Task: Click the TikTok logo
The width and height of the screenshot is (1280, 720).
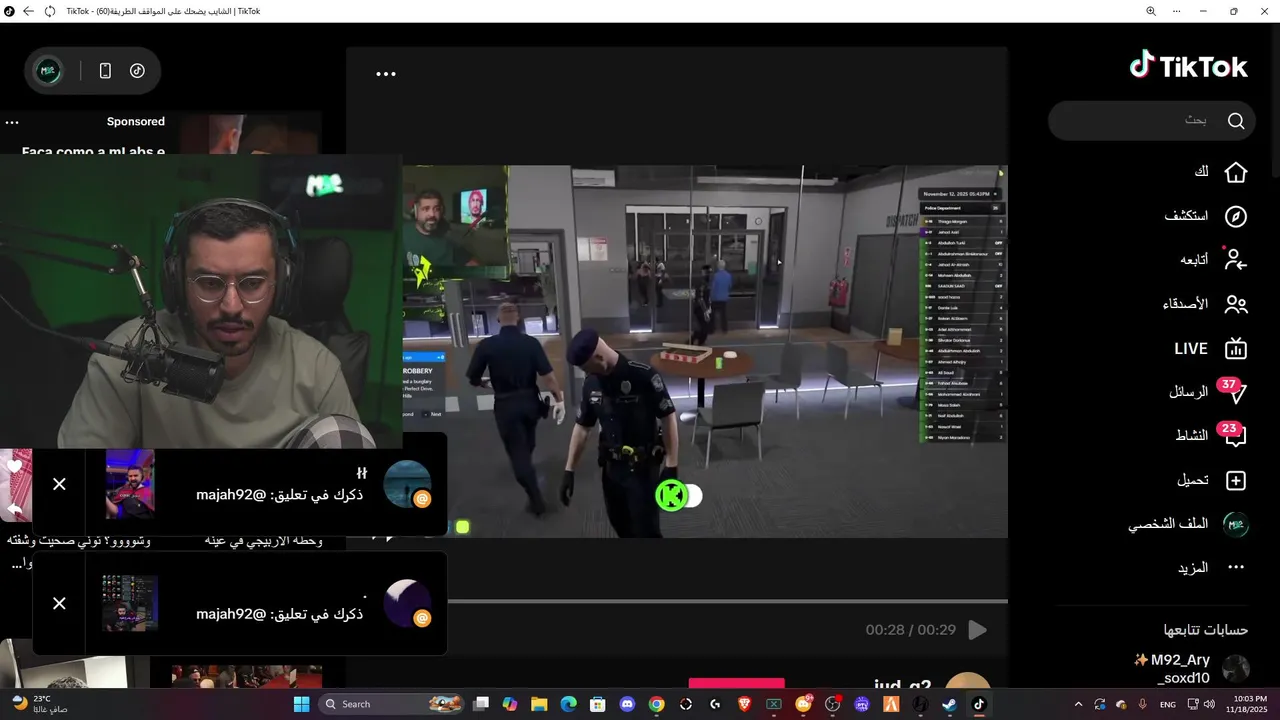Action: pyautogui.click(x=1188, y=66)
